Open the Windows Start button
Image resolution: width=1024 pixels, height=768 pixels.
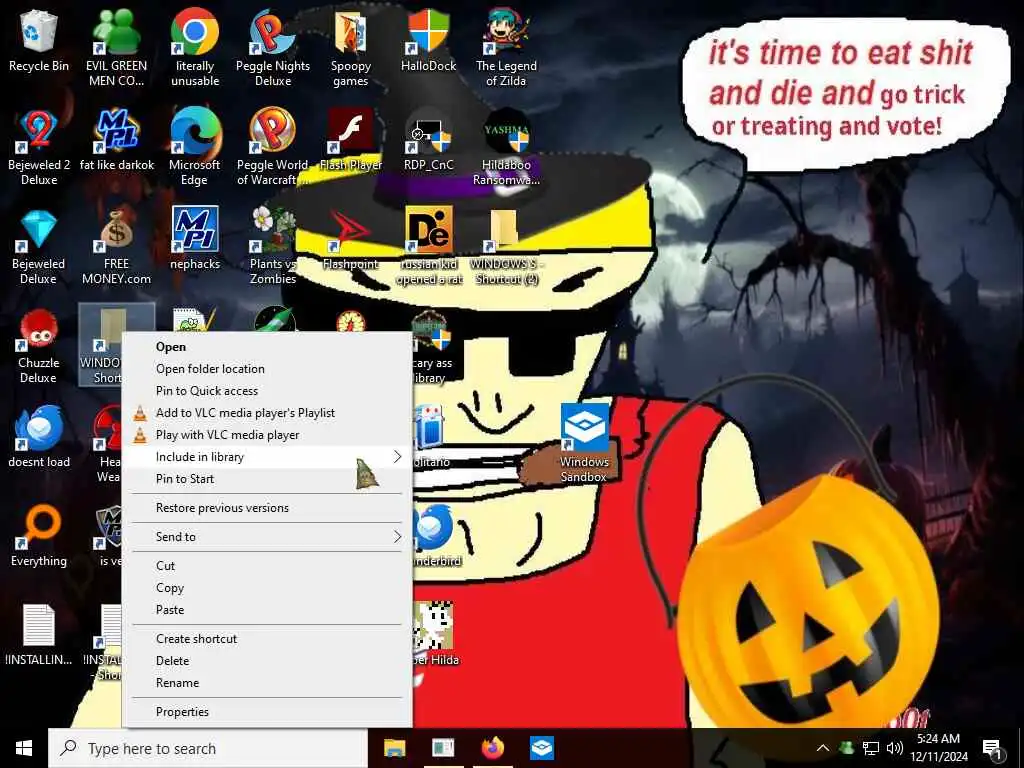pyautogui.click(x=24, y=748)
